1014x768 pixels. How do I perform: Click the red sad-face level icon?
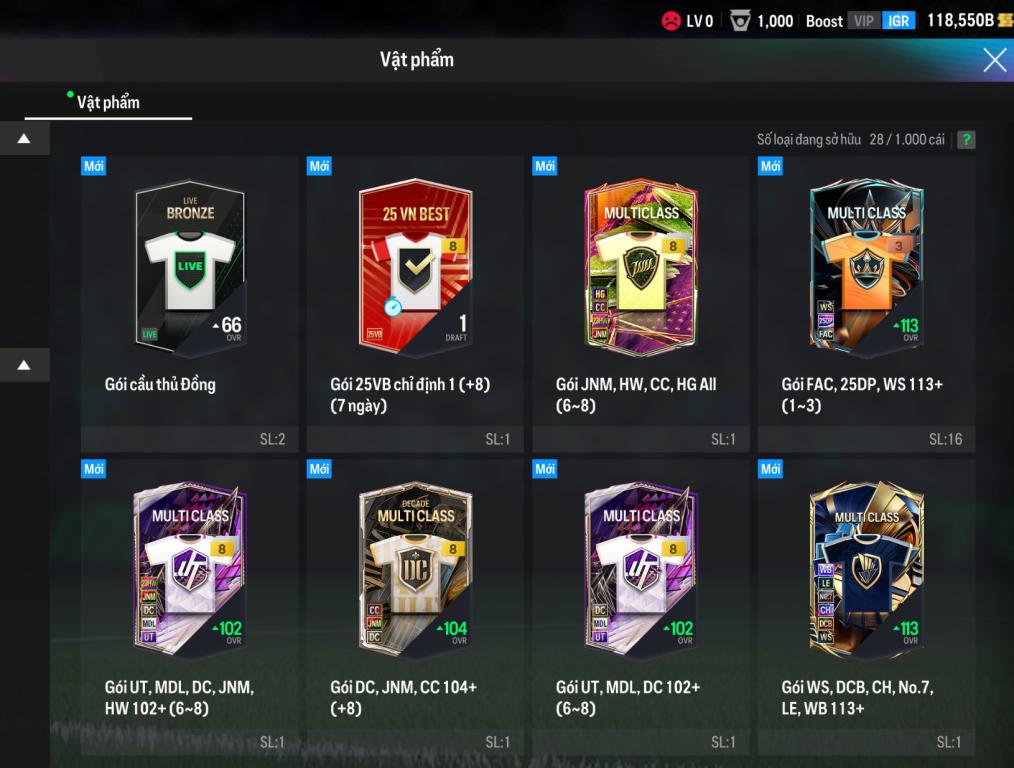coord(671,21)
